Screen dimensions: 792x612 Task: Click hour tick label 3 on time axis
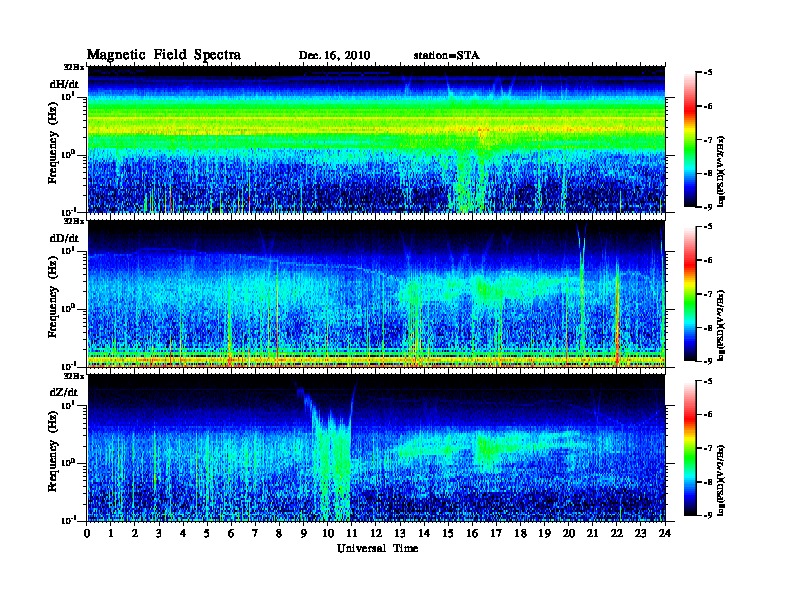159,533
